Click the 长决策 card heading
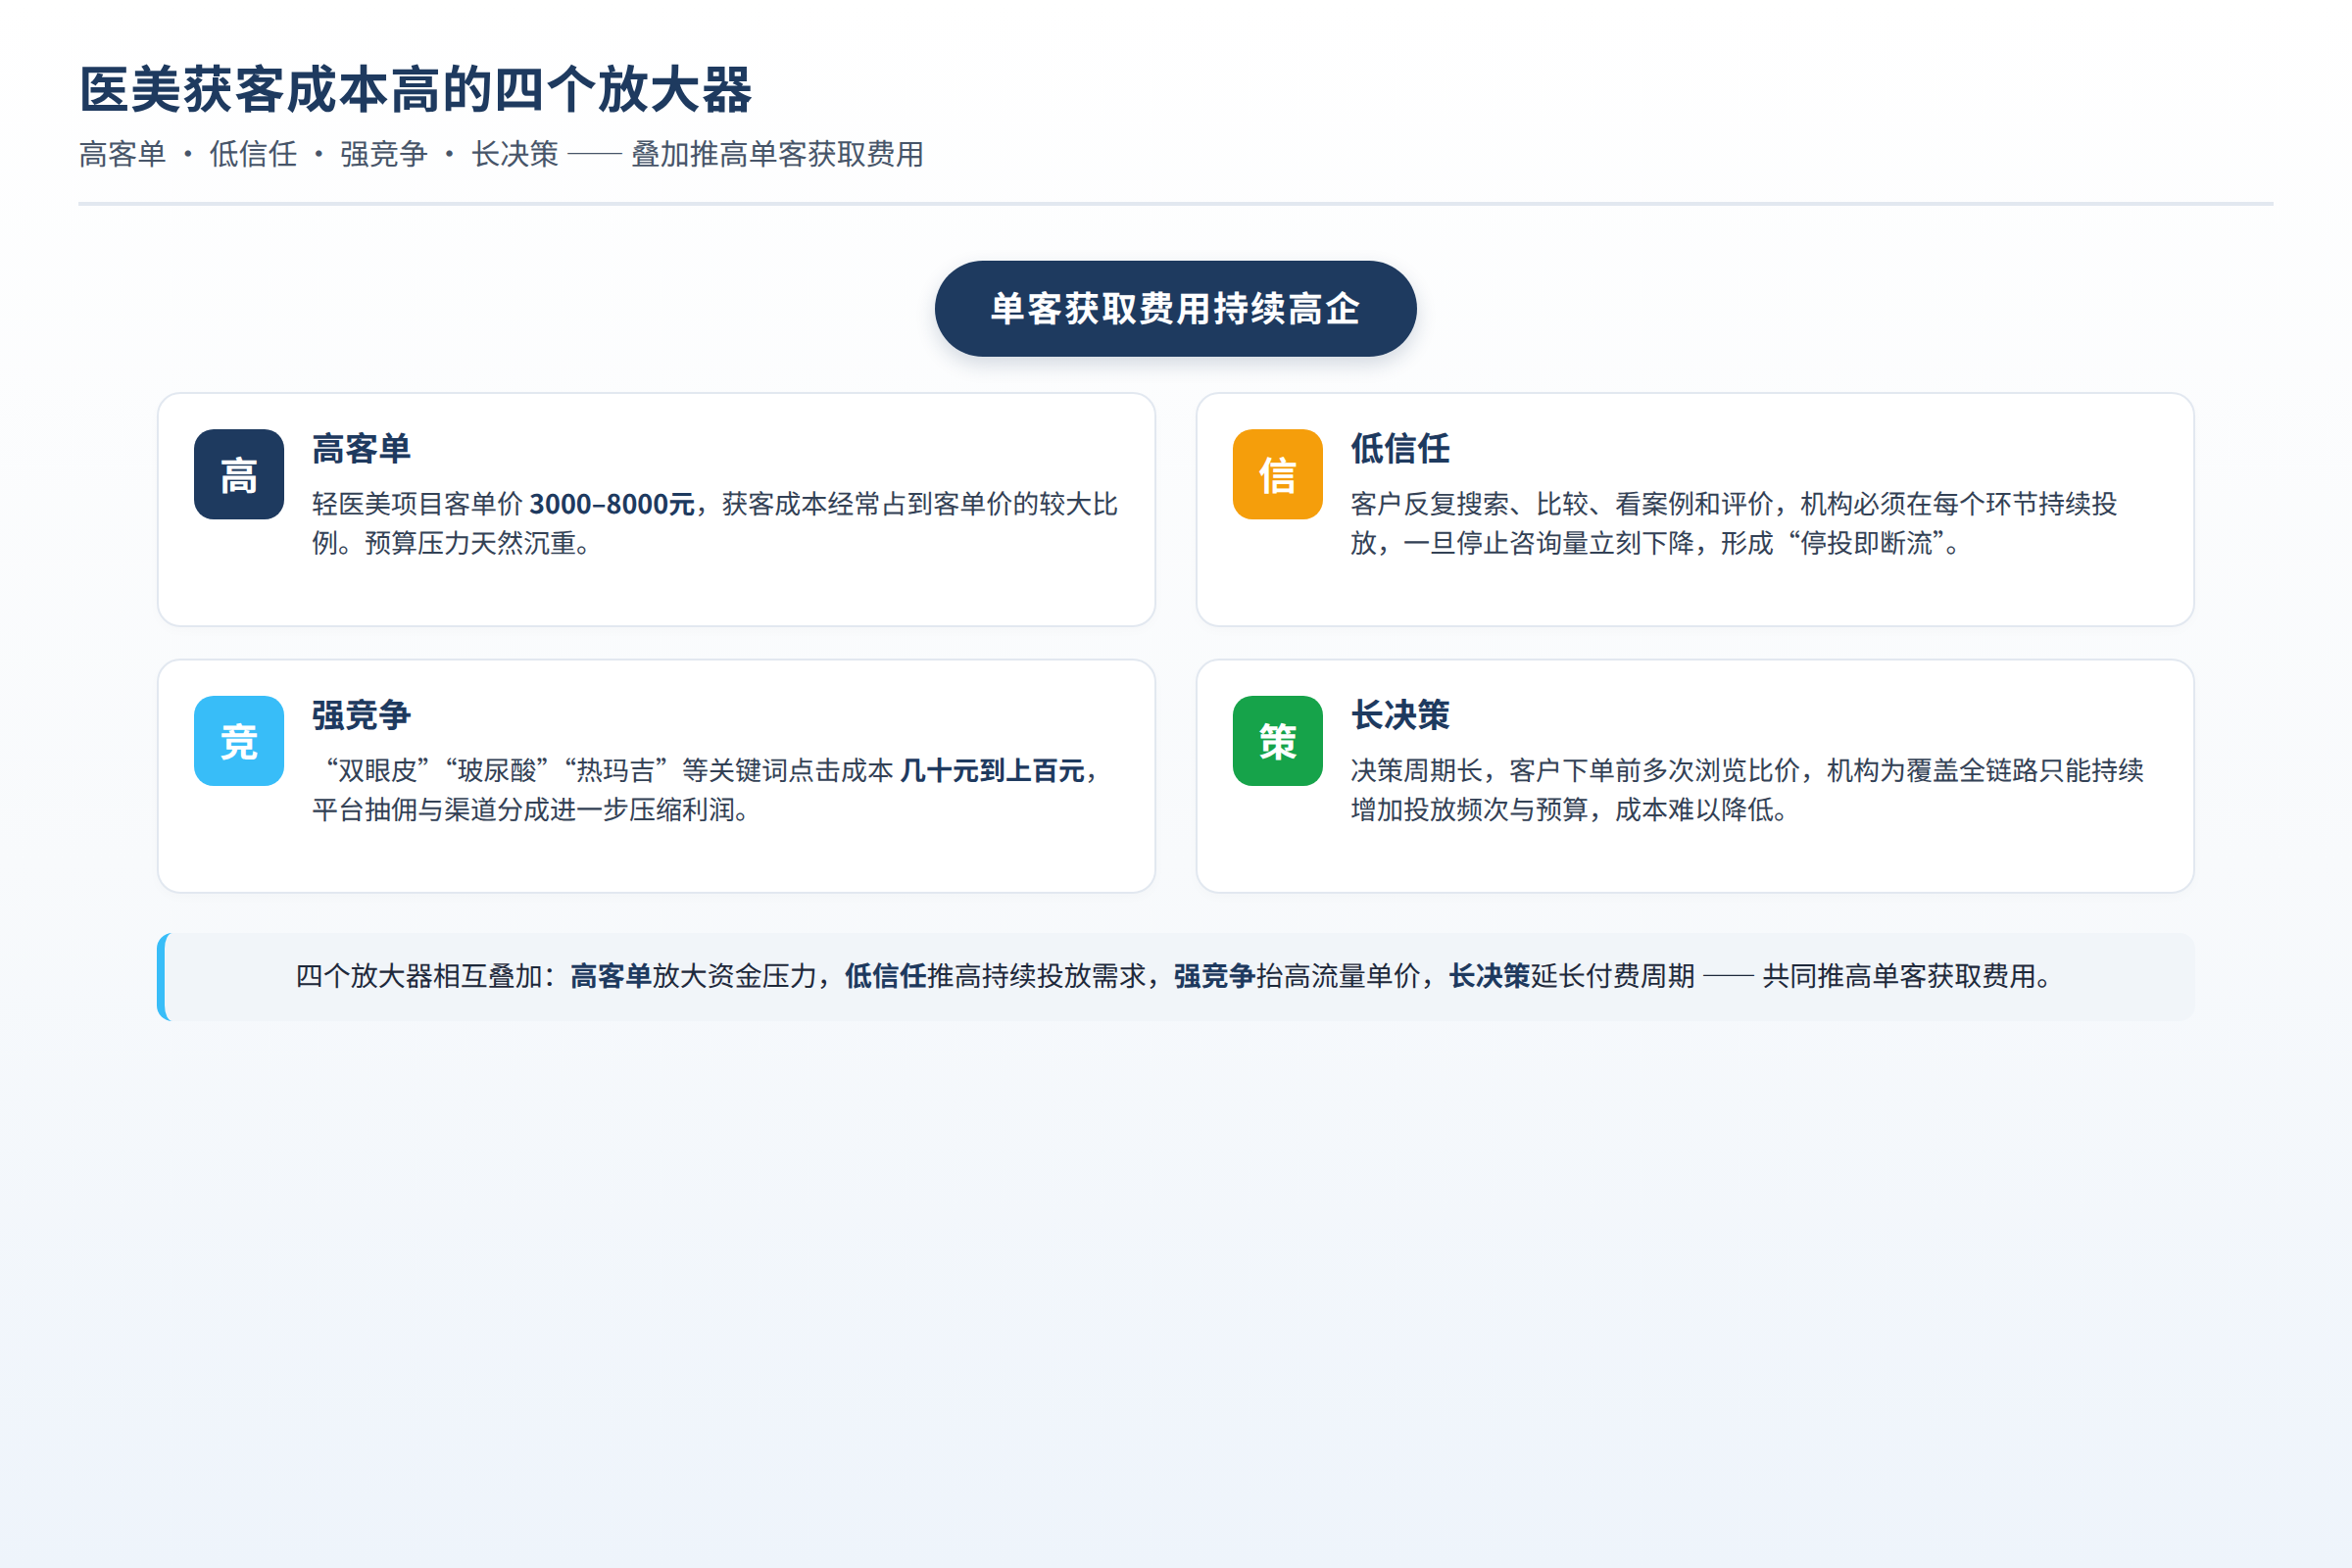This screenshot has width=2352, height=1568. click(1400, 715)
